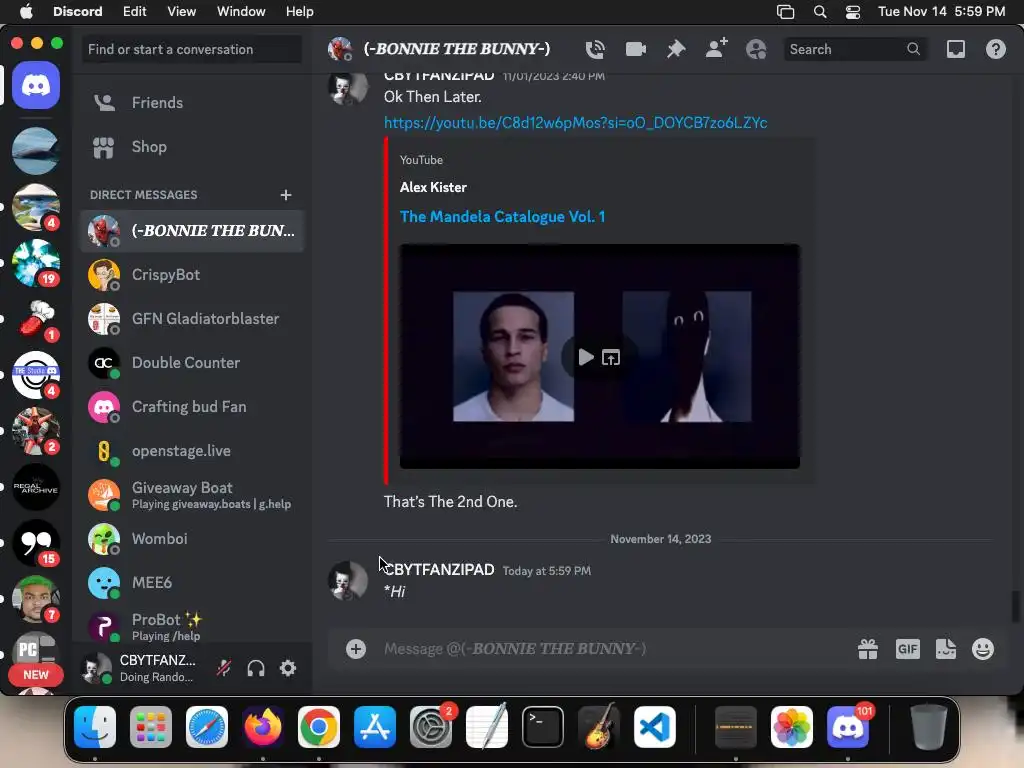Viewport: 1024px width, 768px height.
Task: Click the Bonnie avatar in chat header
Action: tap(340, 49)
